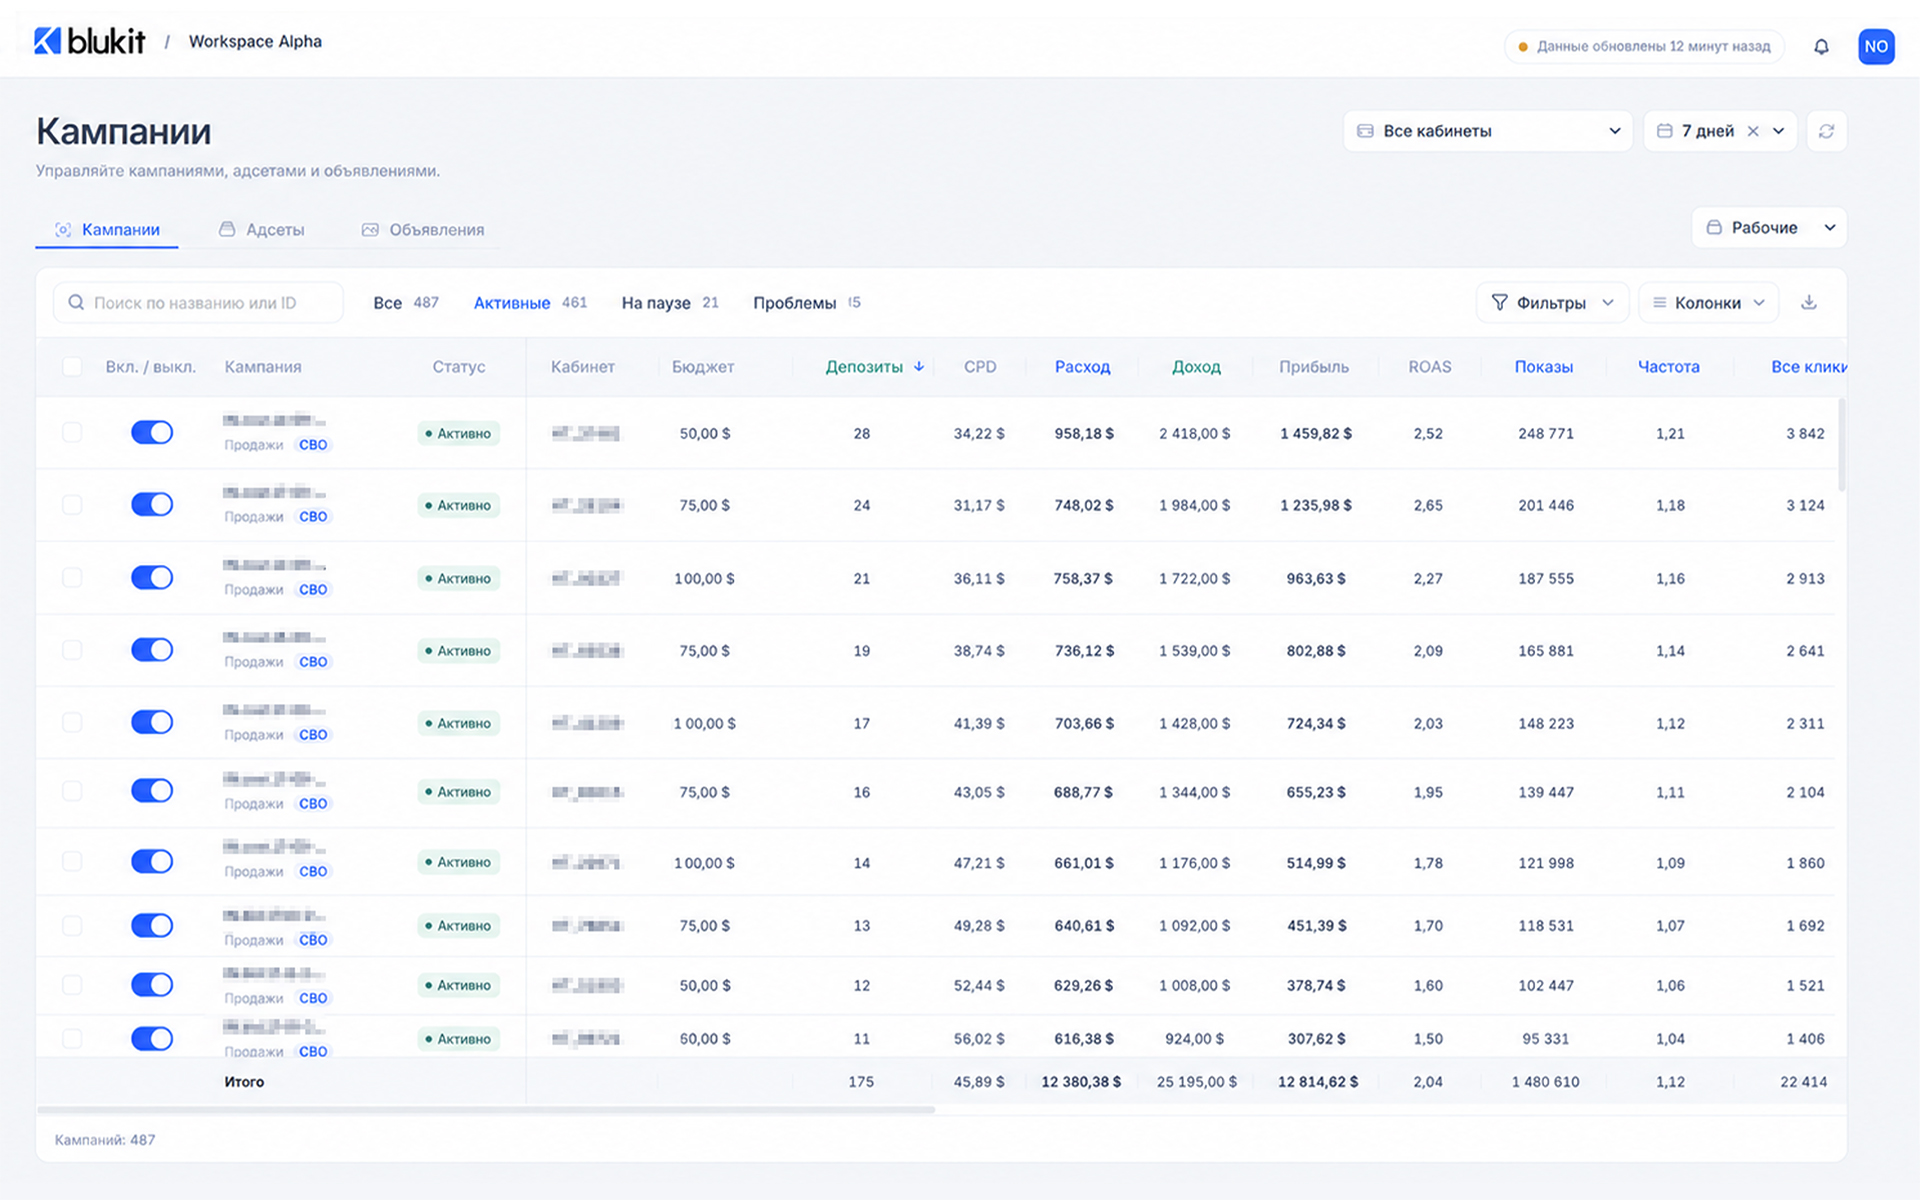Click the cabinet icon in Все кабинеты

(x=1365, y=131)
